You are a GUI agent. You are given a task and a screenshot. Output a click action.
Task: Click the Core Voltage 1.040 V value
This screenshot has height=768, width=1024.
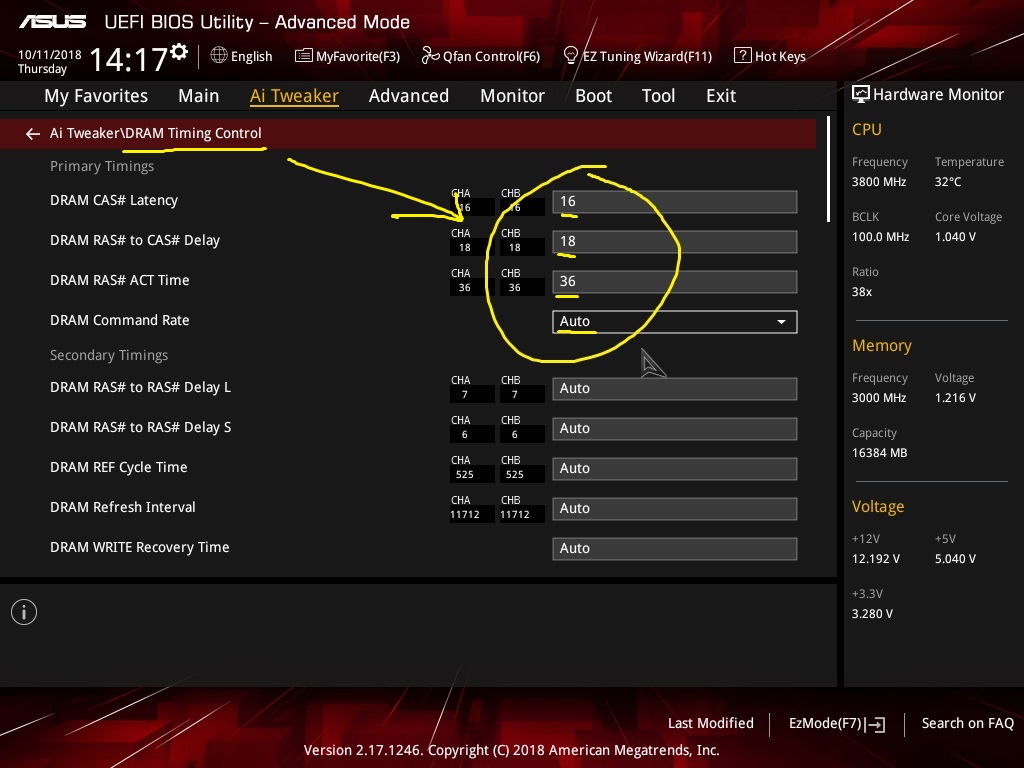(x=955, y=237)
